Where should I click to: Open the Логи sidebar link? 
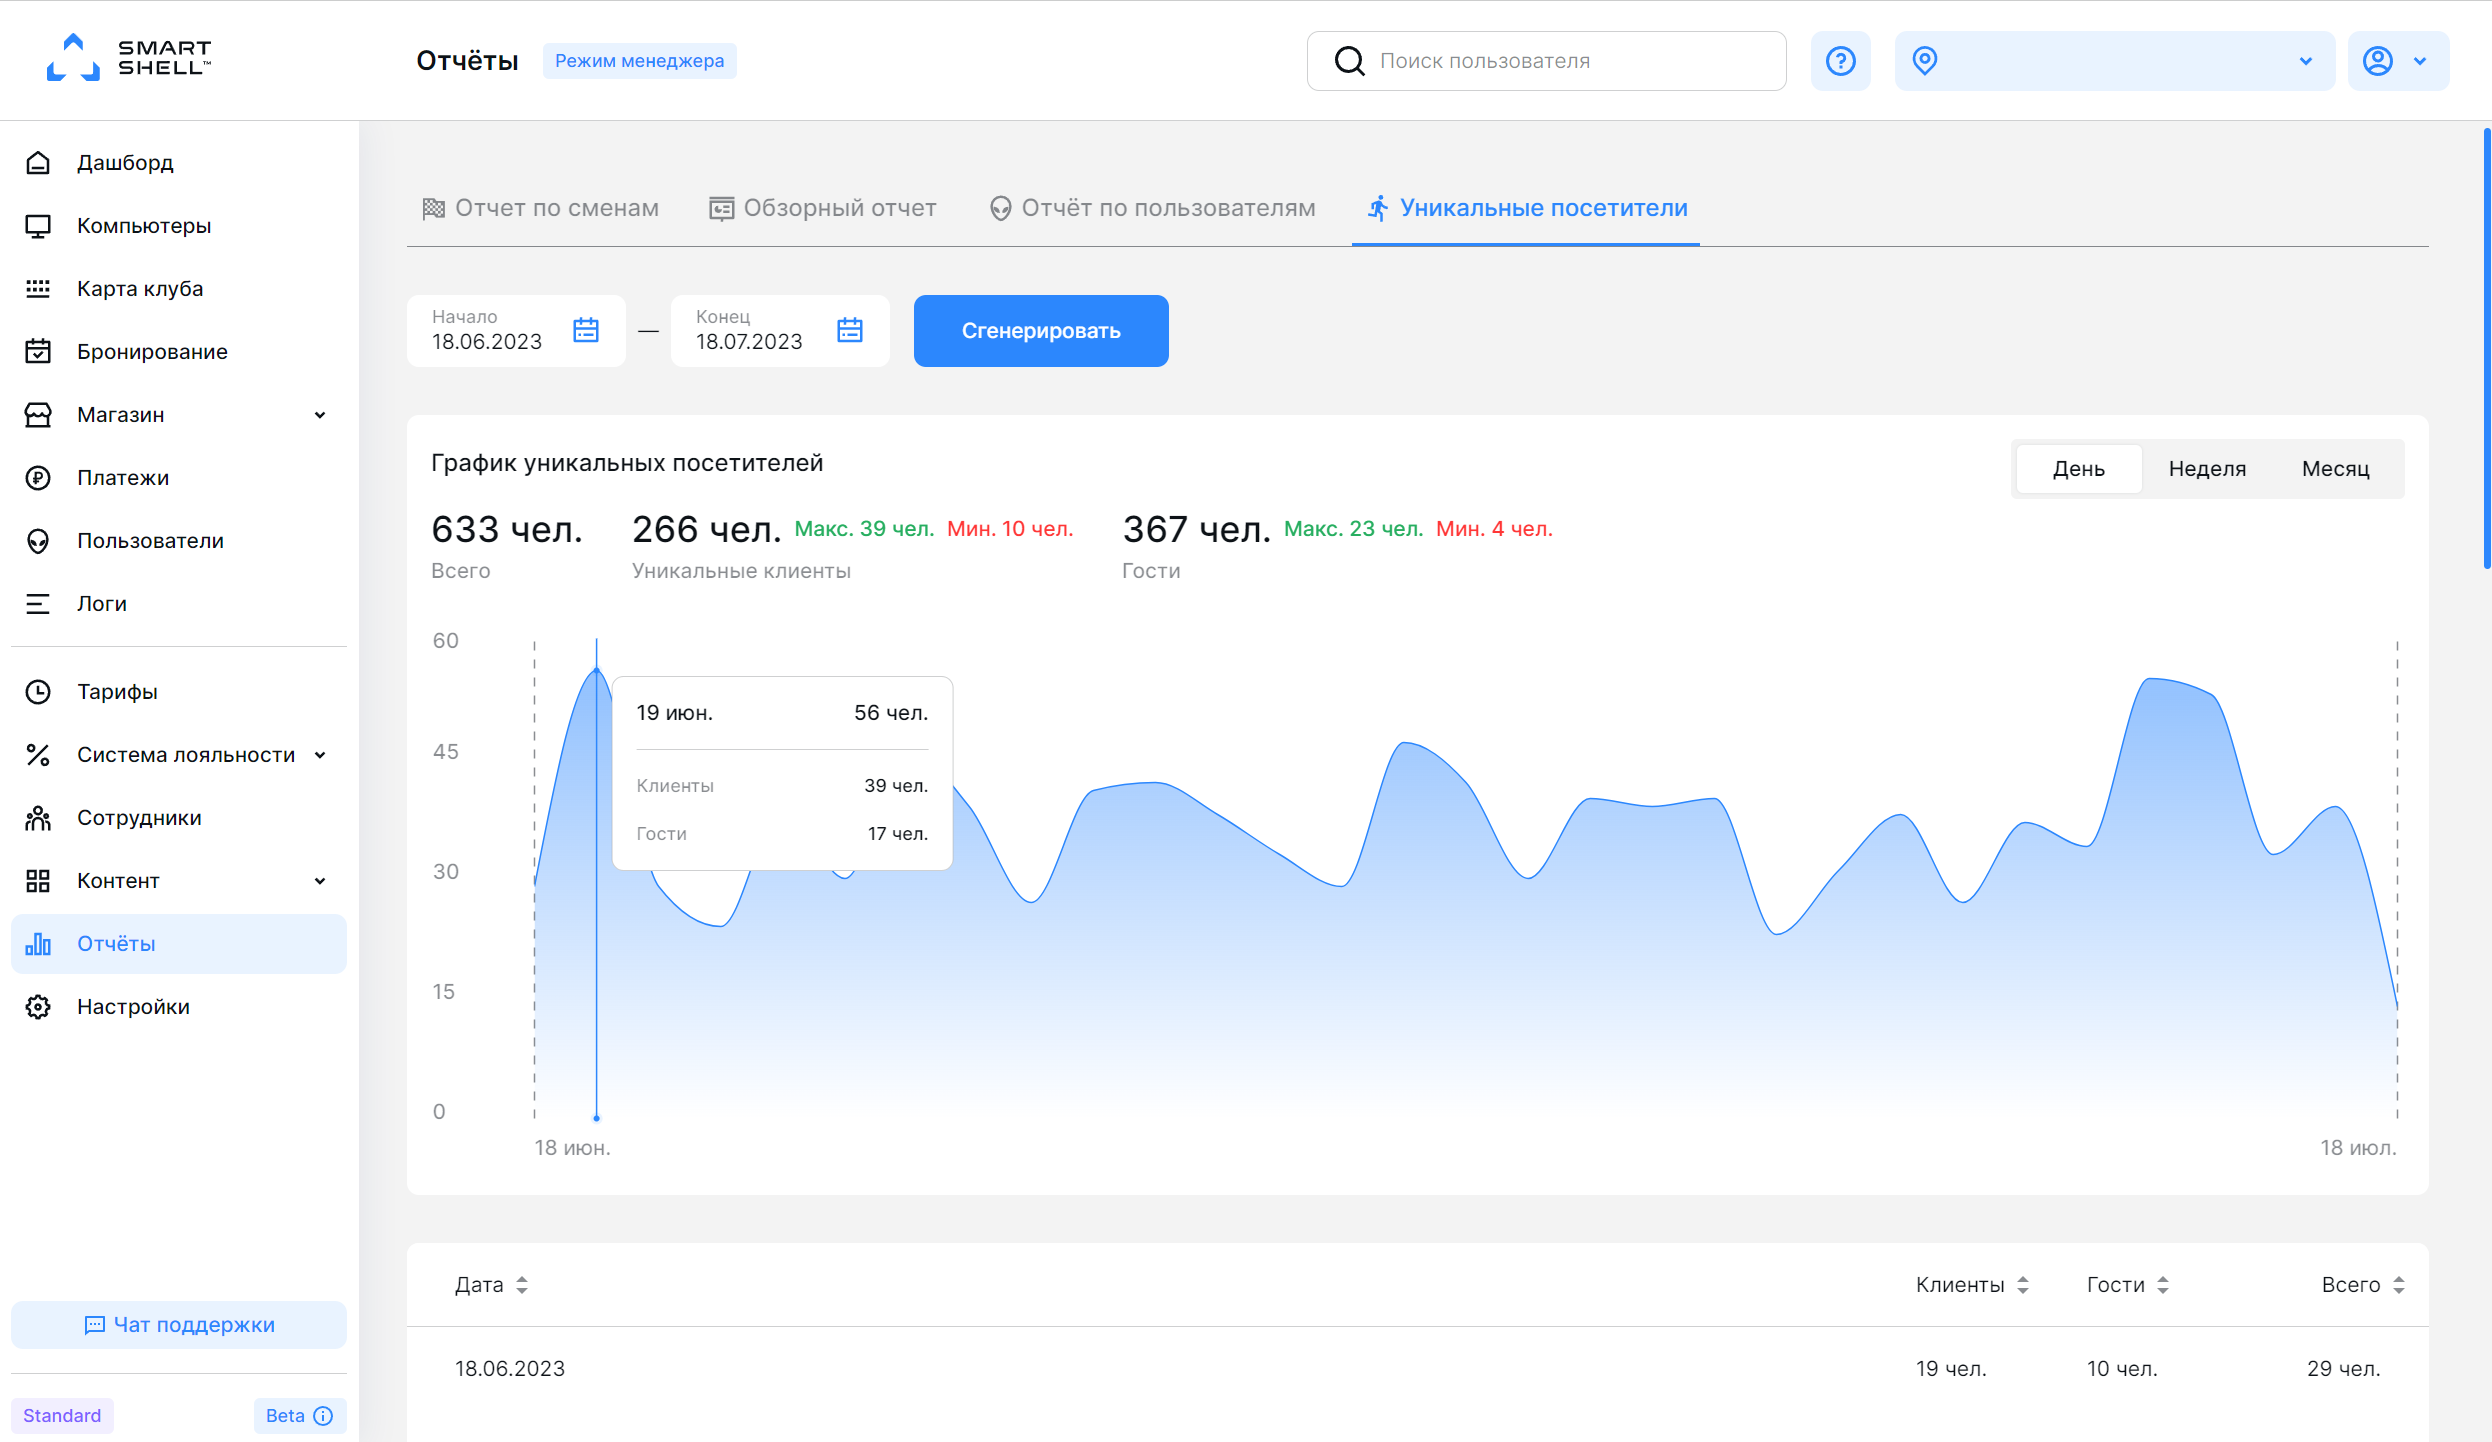(179, 604)
